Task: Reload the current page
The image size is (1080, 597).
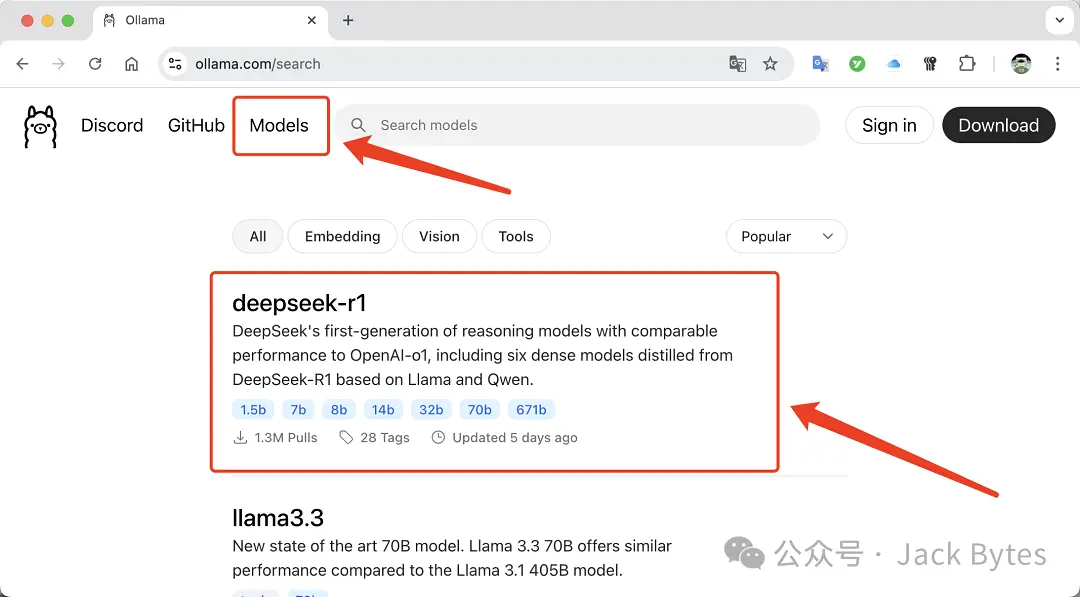Action: (95, 63)
